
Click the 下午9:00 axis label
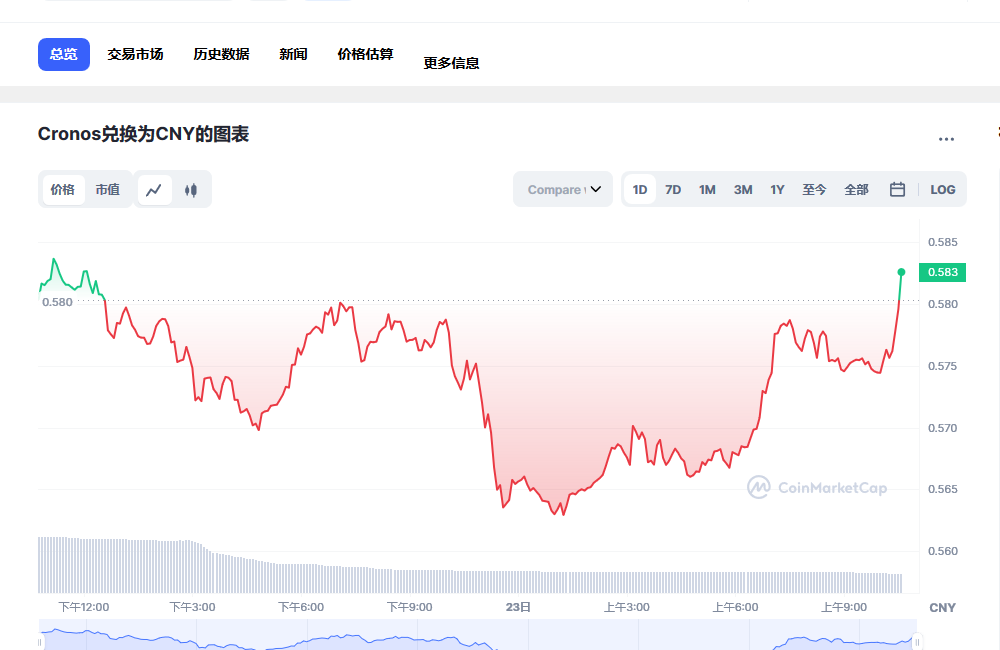409,607
